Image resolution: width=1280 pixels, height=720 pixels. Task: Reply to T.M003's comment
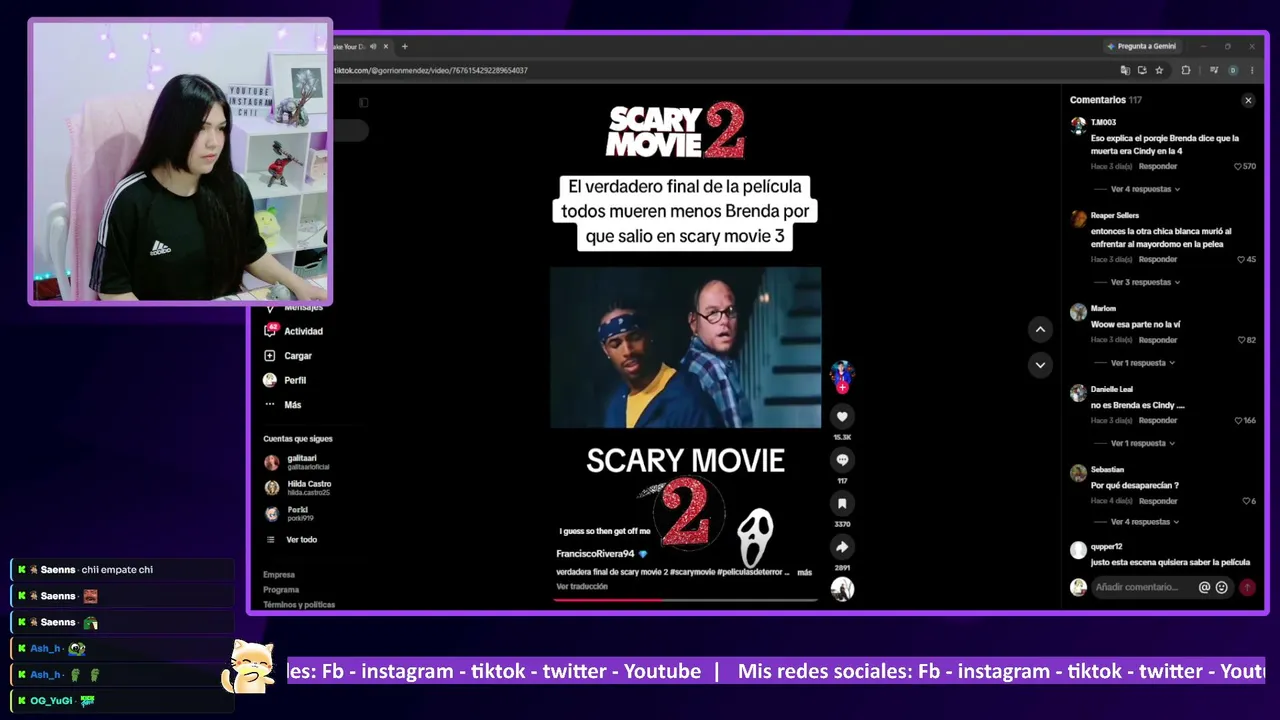coord(1158,166)
